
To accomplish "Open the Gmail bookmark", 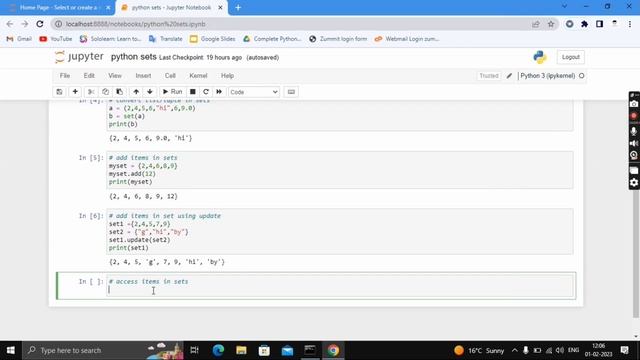I will 19,39.
